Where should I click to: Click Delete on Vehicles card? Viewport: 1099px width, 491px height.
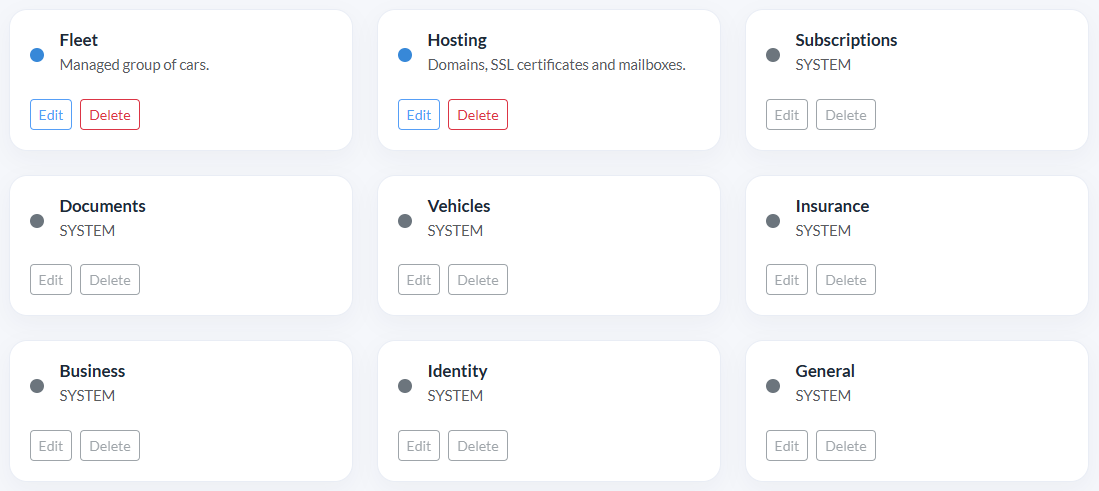(x=478, y=280)
